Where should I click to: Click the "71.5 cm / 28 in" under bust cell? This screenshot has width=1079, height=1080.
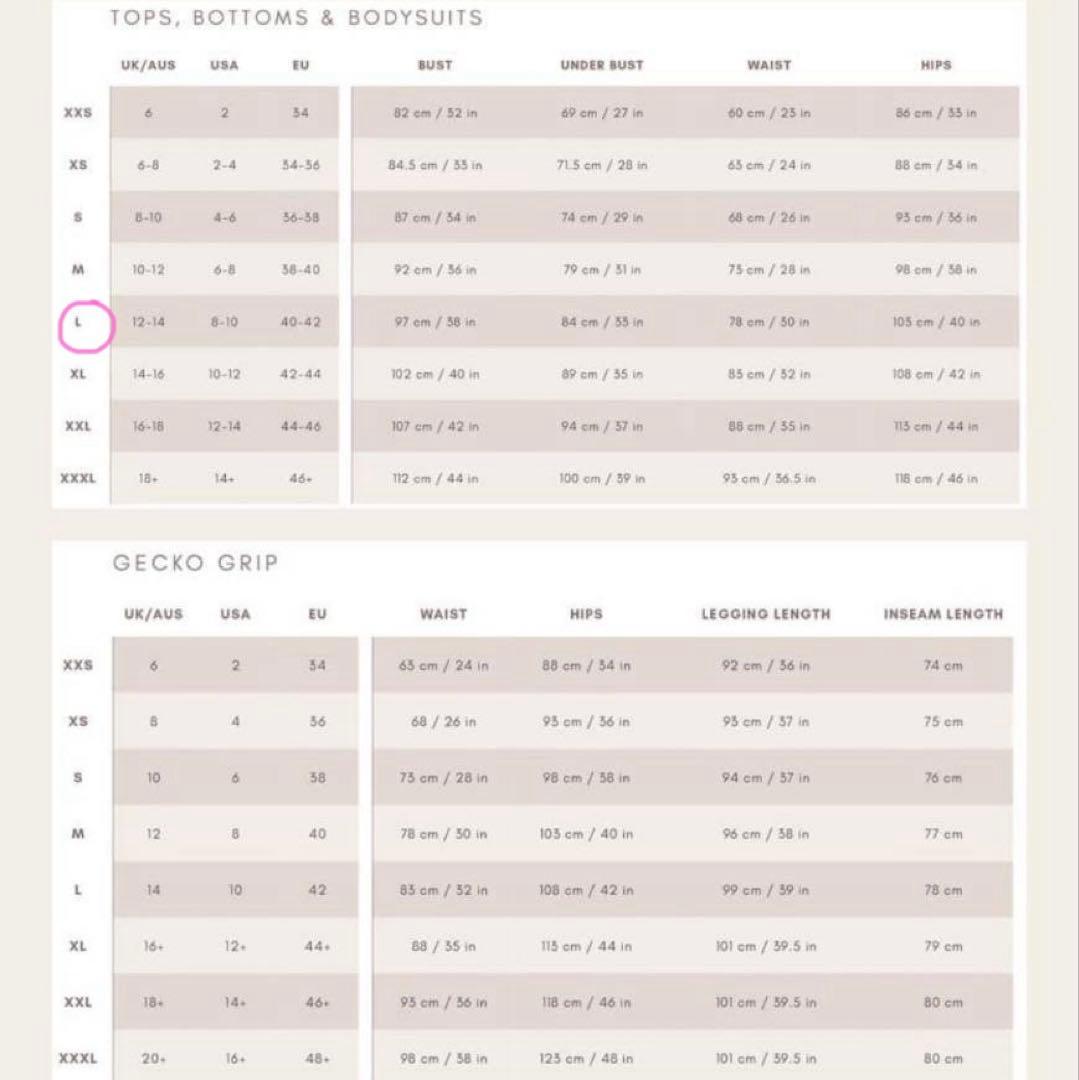pos(602,165)
